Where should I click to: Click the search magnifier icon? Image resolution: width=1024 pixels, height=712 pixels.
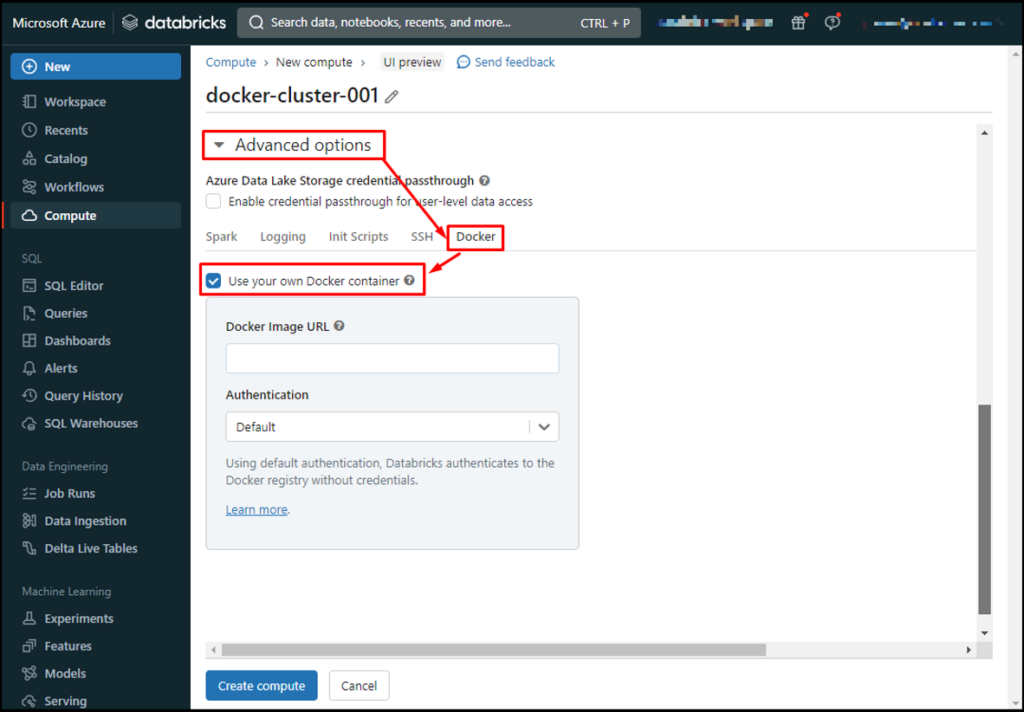pyautogui.click(x=256, y=23)
